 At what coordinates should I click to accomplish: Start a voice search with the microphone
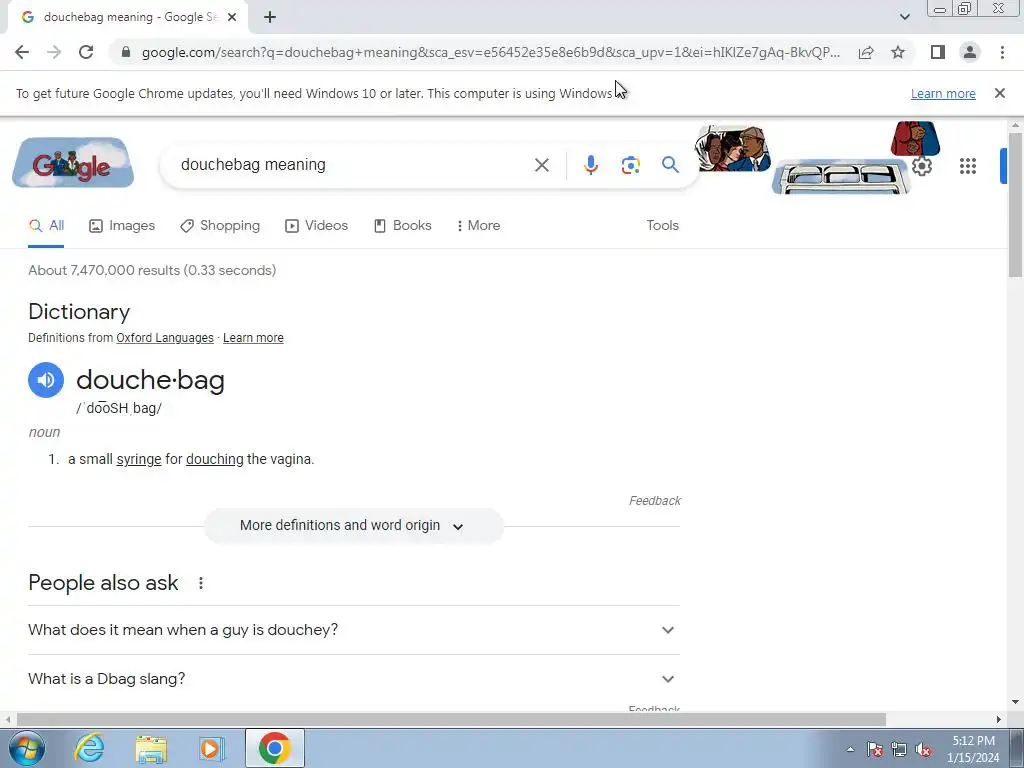(590, 165)
